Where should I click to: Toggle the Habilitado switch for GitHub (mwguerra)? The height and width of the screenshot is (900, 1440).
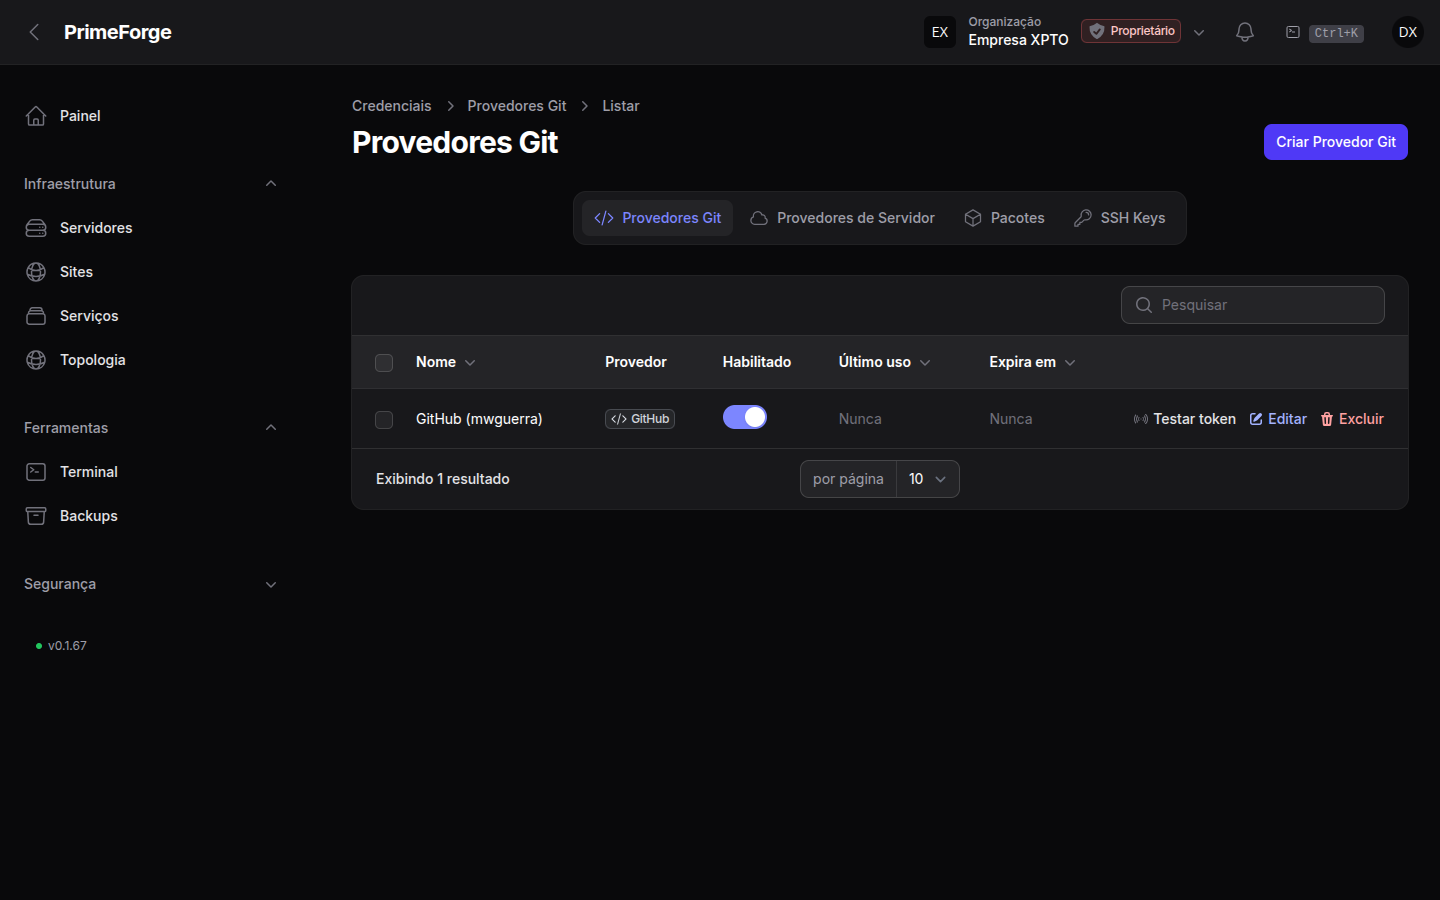(745, 417)
